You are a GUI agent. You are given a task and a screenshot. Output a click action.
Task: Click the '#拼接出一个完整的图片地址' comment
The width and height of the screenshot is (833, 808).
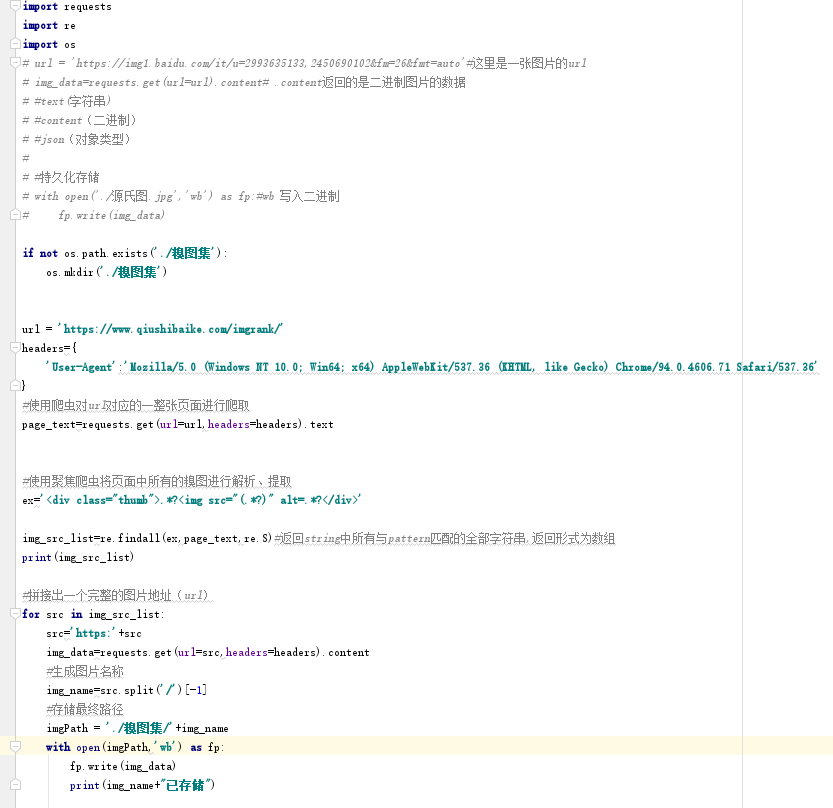[x=117, y=595]
